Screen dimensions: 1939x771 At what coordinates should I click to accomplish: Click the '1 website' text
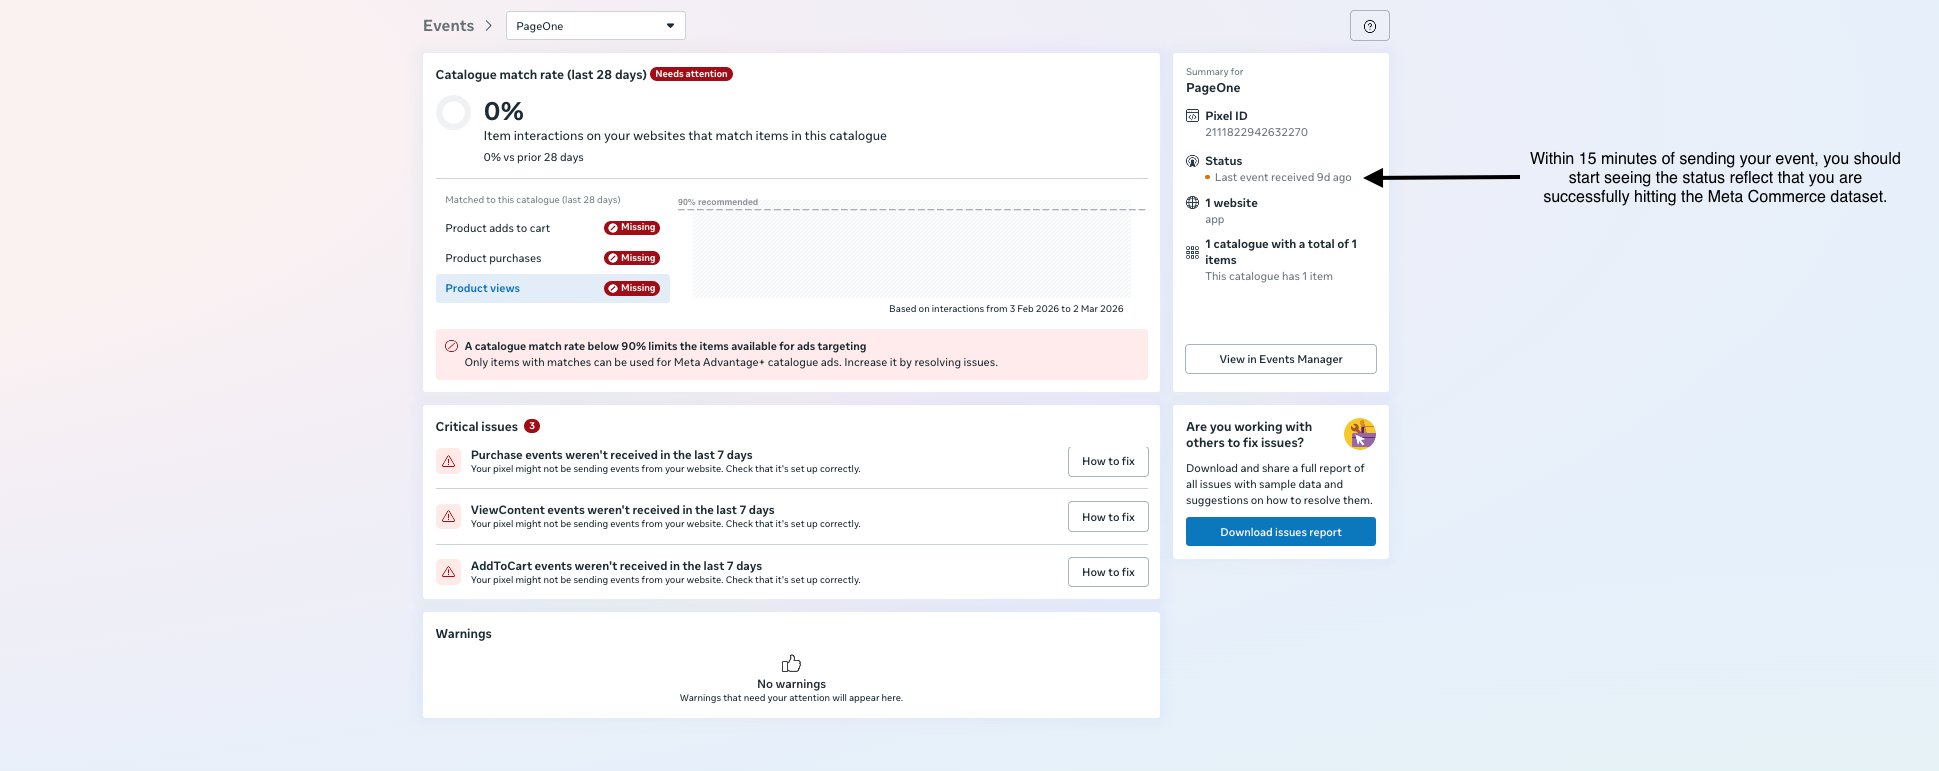(x=1231, y=203)
